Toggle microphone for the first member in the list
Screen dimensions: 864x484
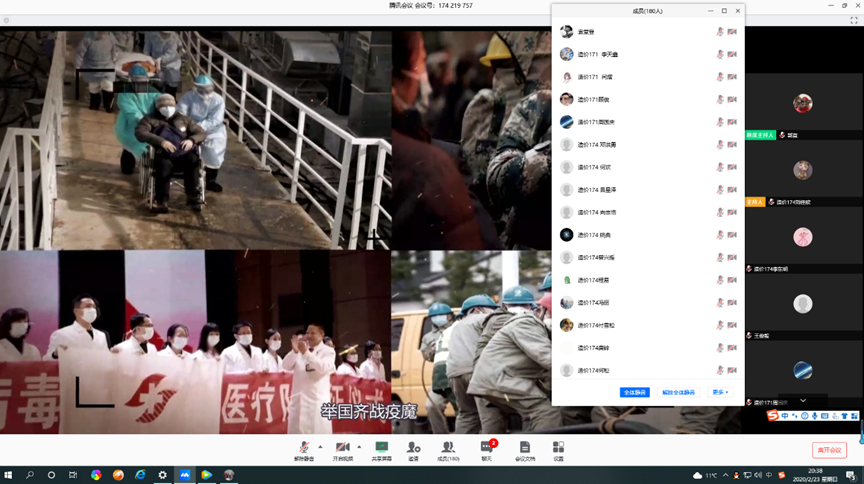pos(720,32)
